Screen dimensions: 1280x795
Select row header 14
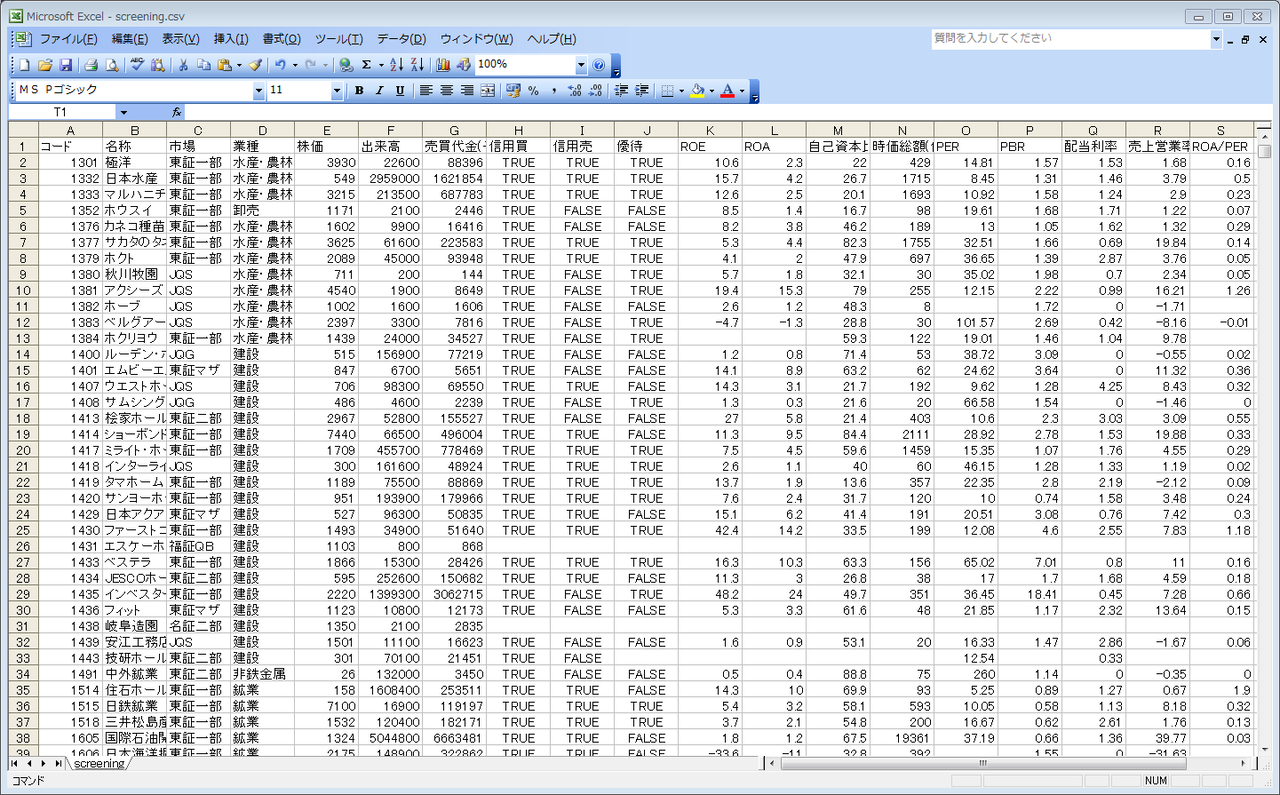pyautogui.click(x=22, y=354)
